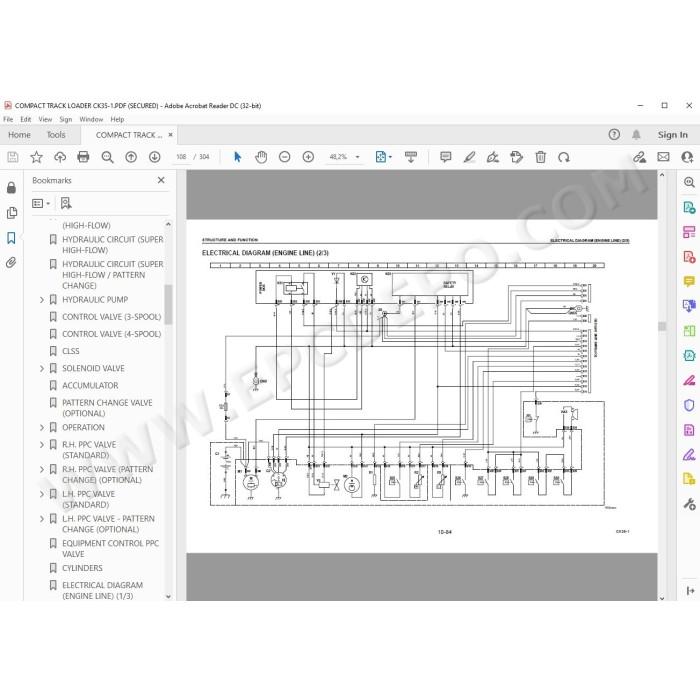
Task: Open the Window menu
Action: click(x=91, y=119)
